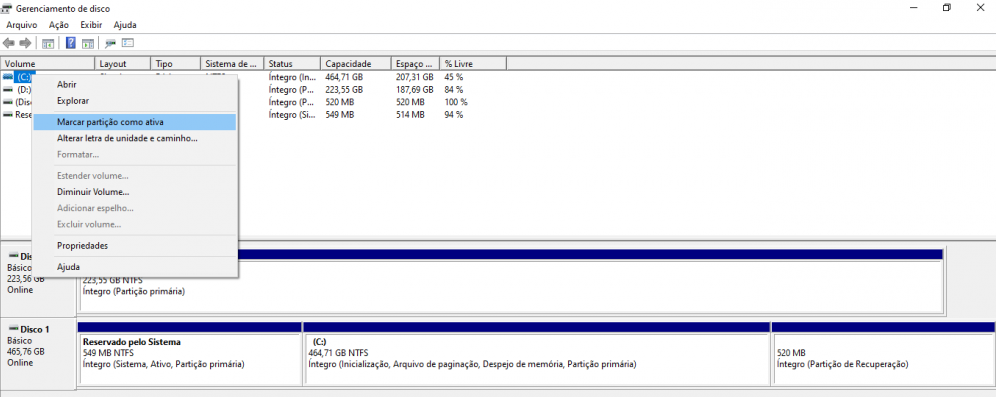The height and width of the screenshot is (397, 996).
Task: Click the show/hide console tree icon
Action: coord(48,43)
